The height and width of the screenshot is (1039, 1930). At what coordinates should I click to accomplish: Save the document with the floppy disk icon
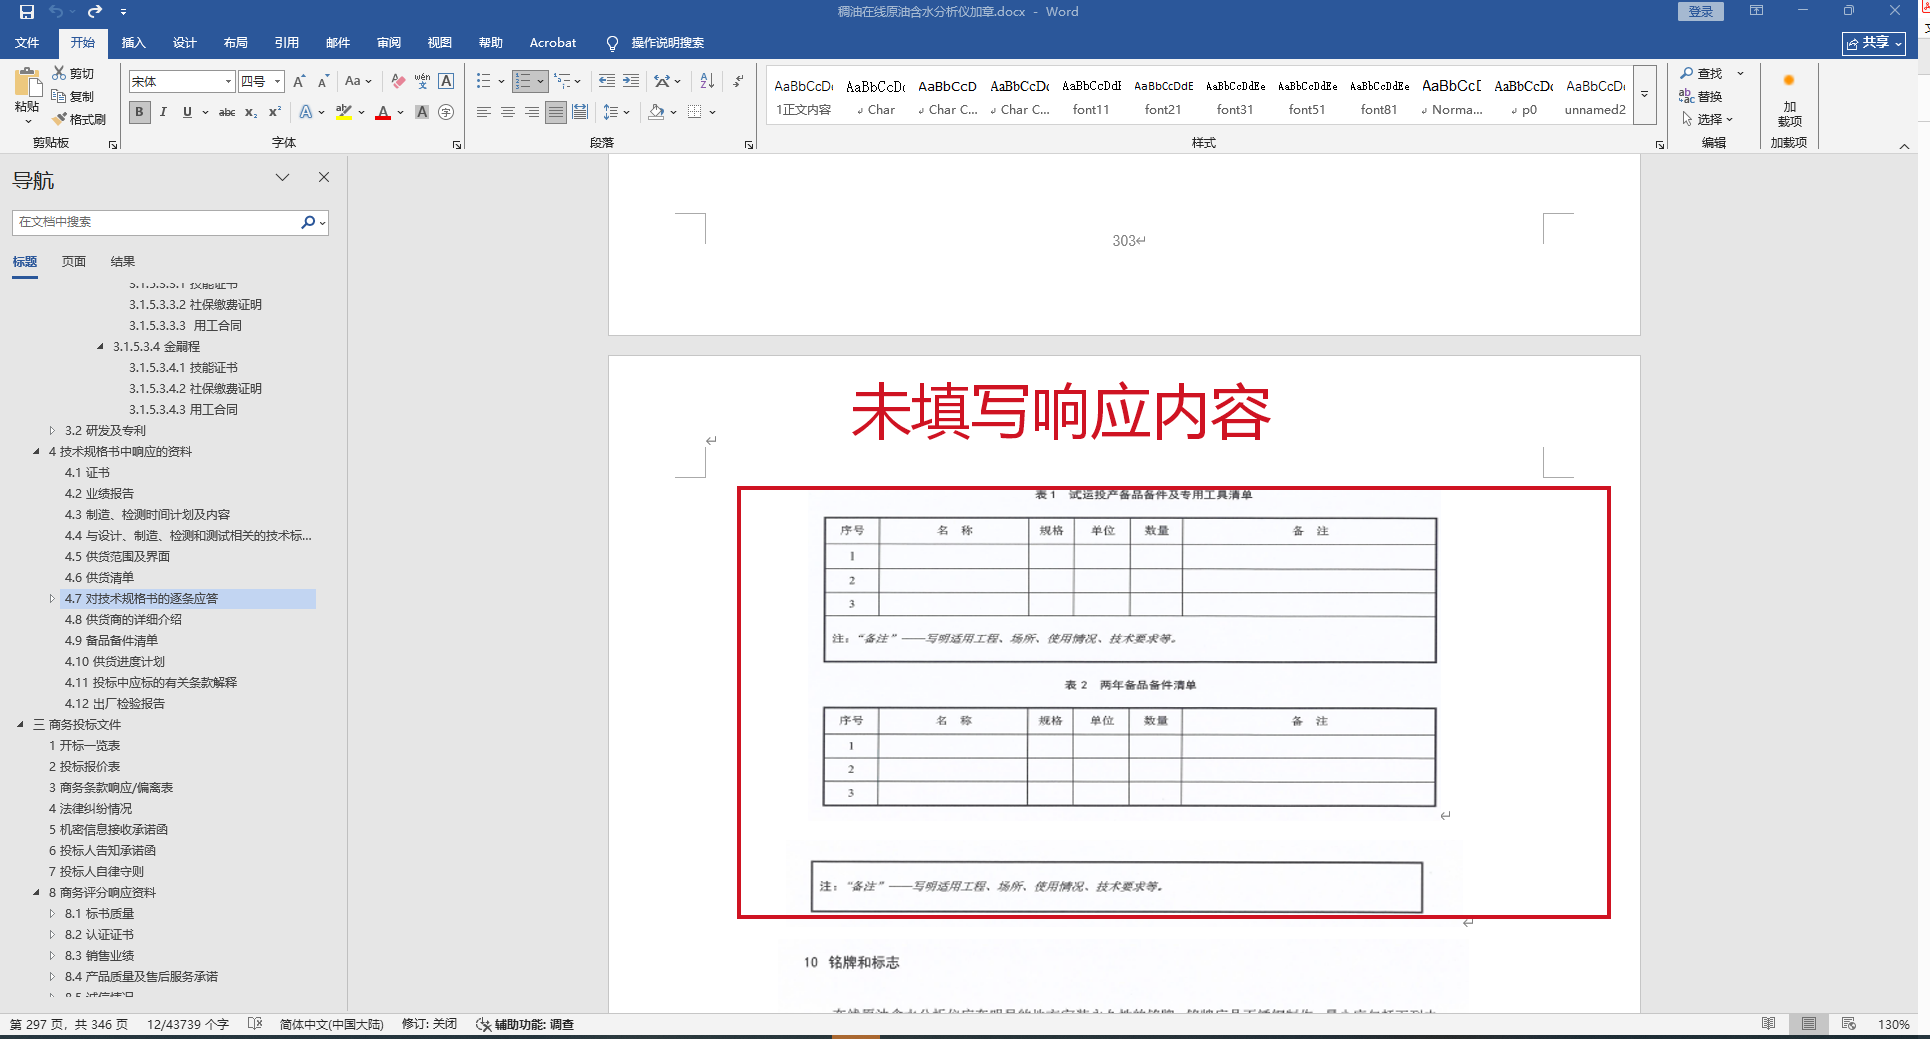tap(27, 12)
